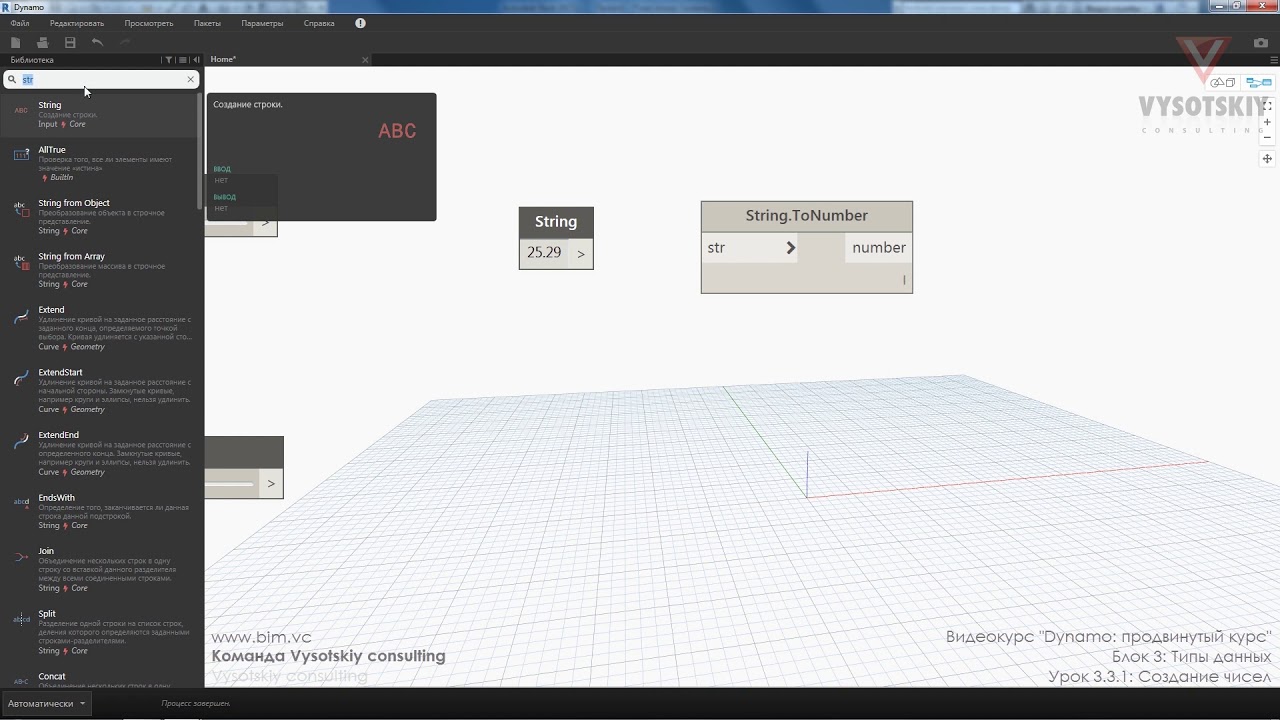Viewport: 1280px width, 720px height.
Task: Select String from Array search result
Action: click(x=100, y=270)
